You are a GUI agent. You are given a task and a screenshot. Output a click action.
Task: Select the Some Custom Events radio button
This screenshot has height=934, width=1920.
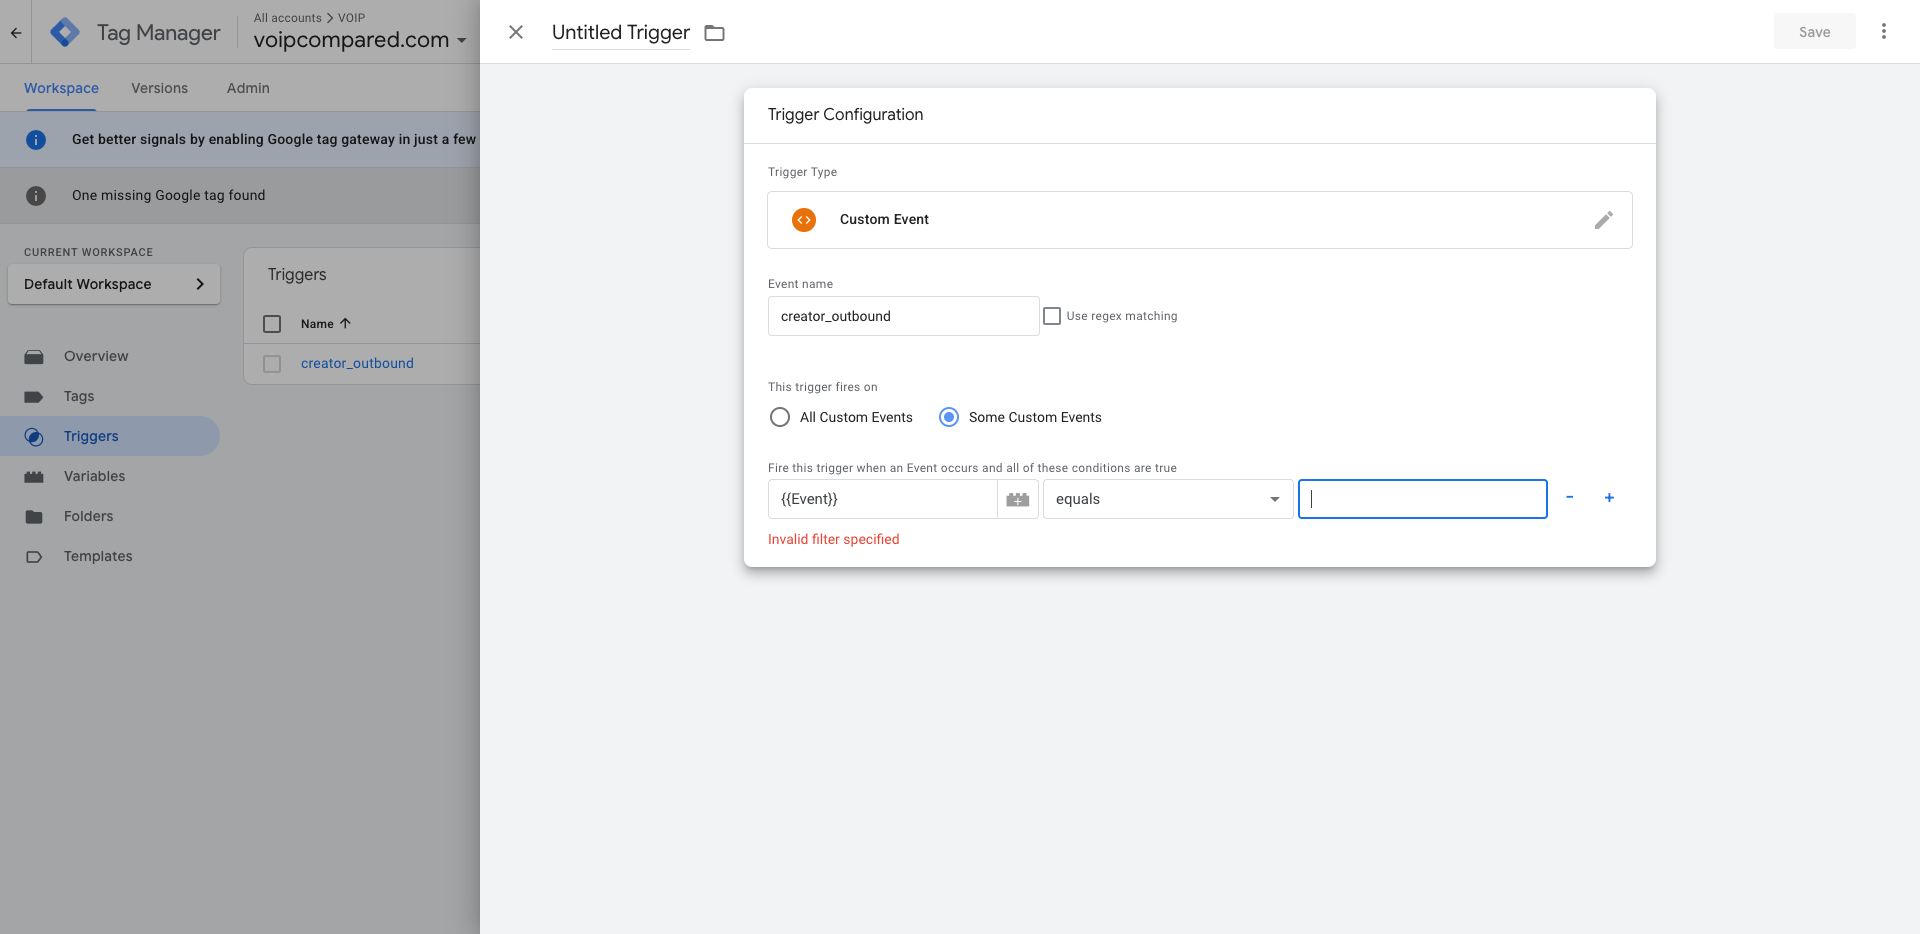point(949,417)
